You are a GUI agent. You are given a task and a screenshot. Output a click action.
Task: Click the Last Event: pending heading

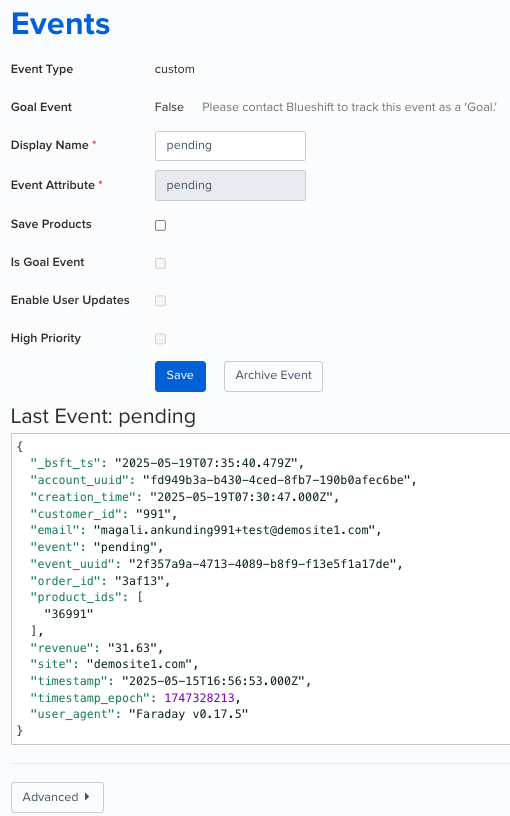[x=103, y=416]
